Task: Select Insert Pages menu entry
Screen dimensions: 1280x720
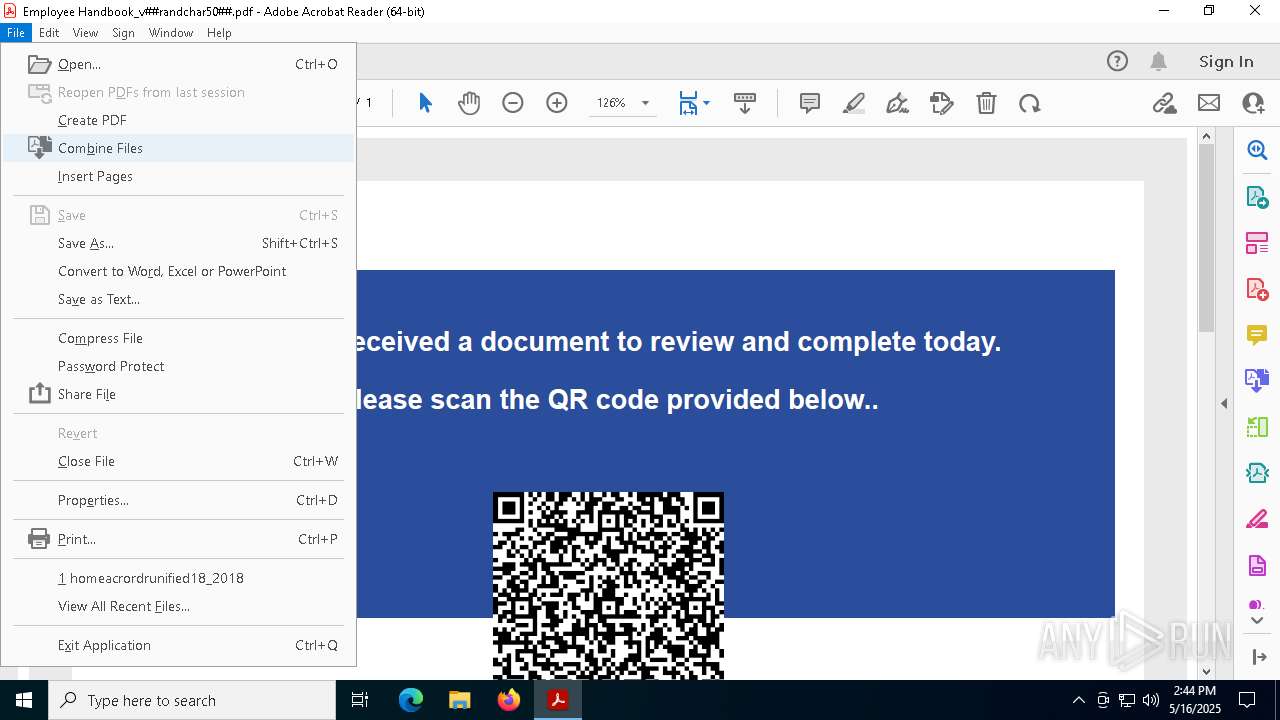Action: [x=179, y=176]
